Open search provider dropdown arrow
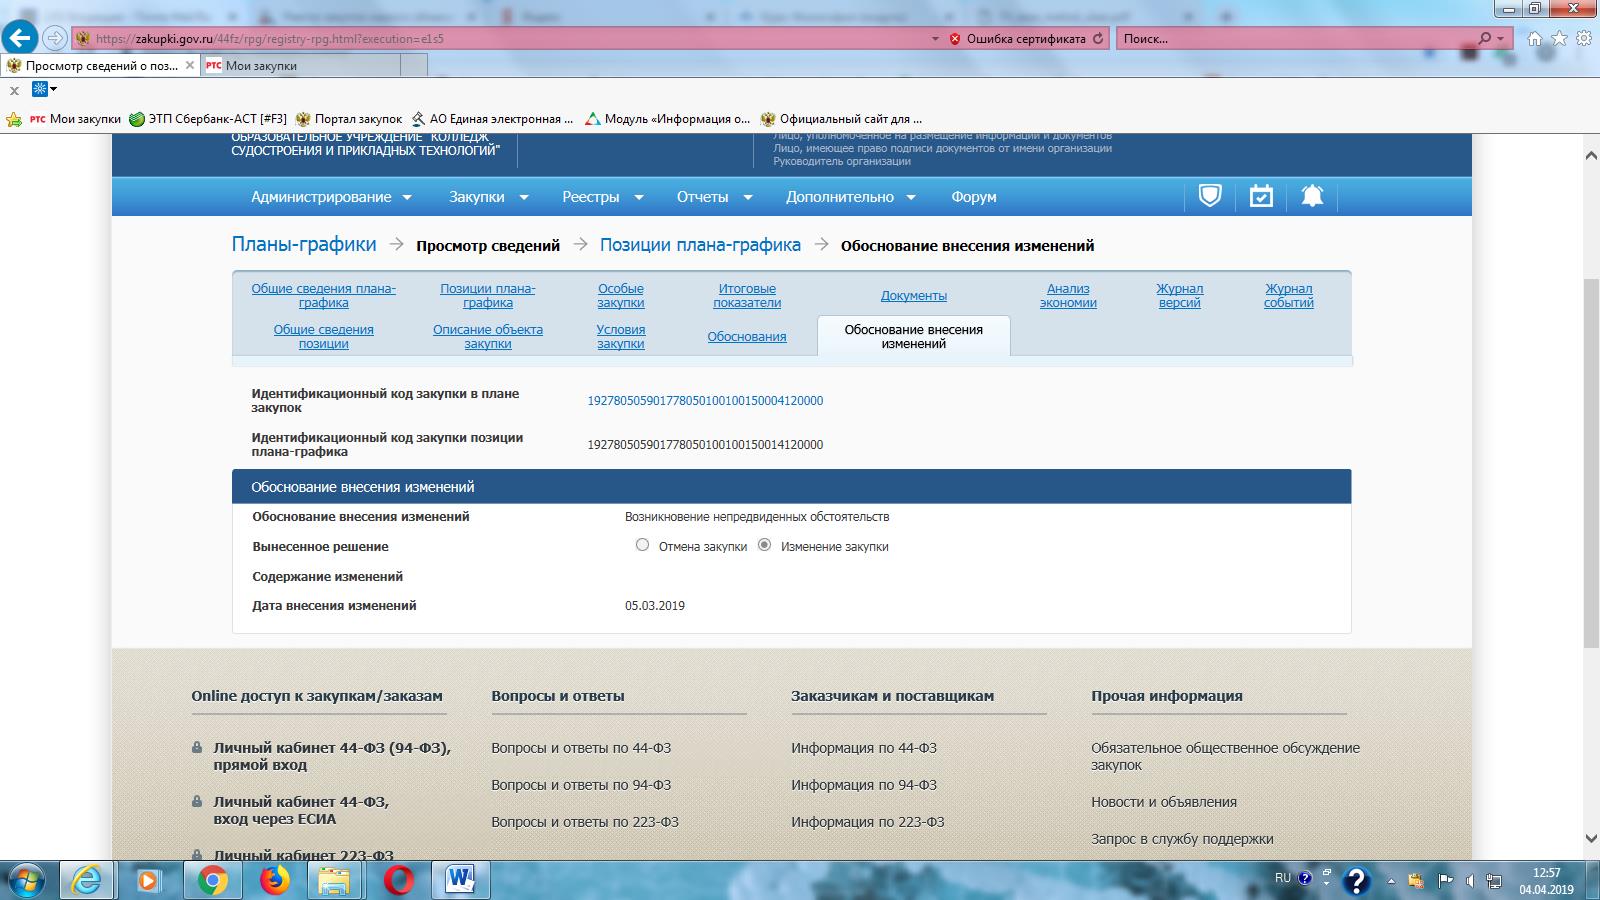This screenshot has height=900, width=1600. (x=1500, y=39)
